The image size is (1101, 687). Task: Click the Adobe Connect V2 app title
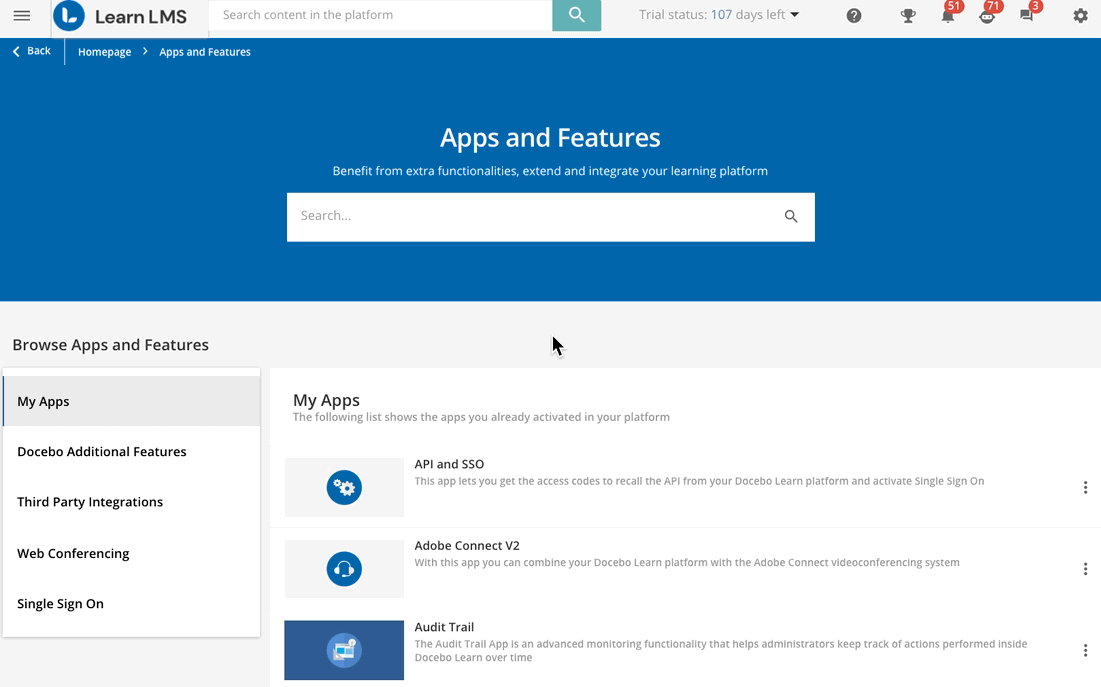pyautogui.click(x=467, y=546)
